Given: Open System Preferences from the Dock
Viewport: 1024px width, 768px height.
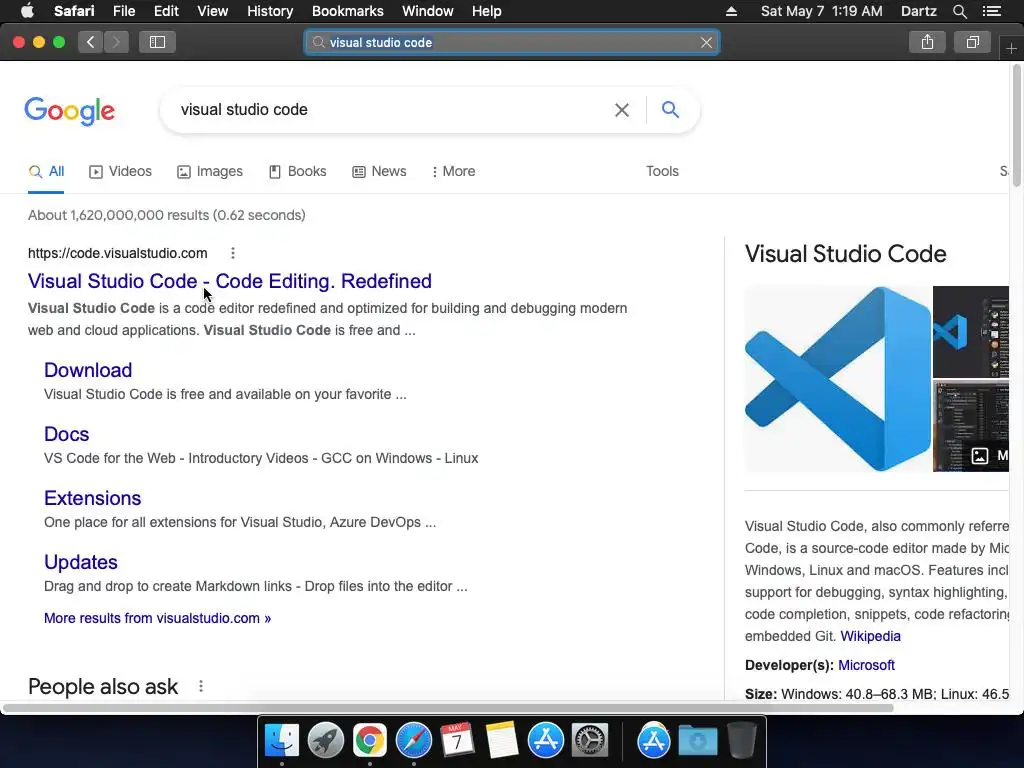Looking at the screenshot, I should click(x=589, y=741).
